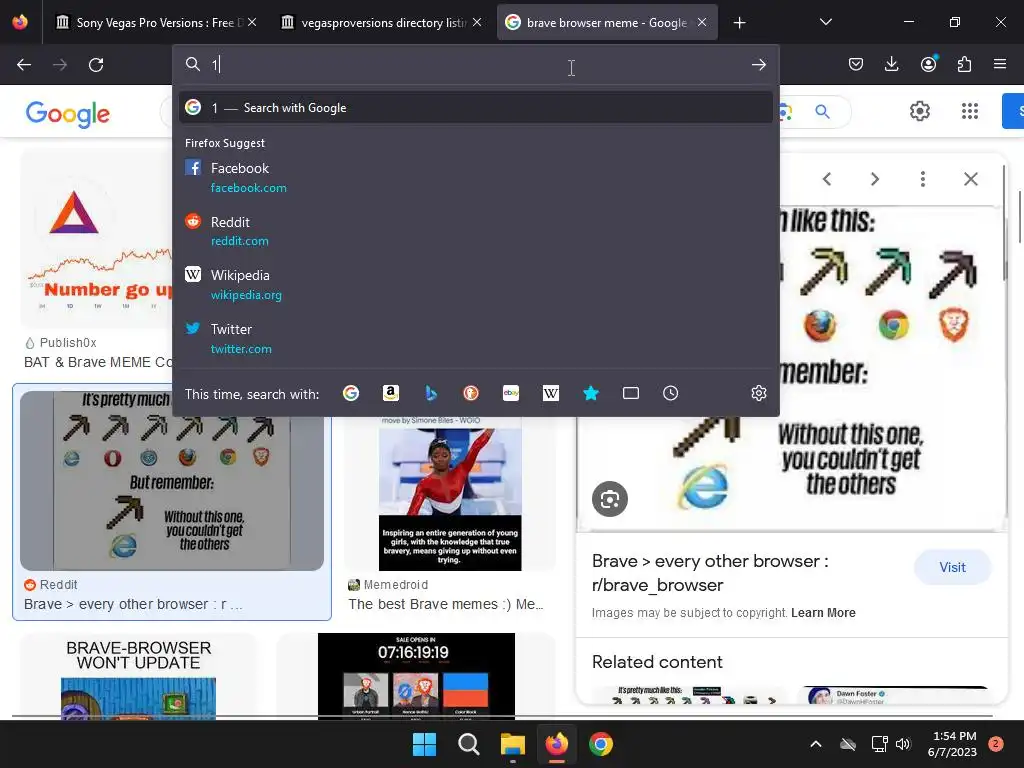This screenshot has height=768, width=1024.
Task: Click the Firefox taskbar icon
Action: [x=556, y=744]
